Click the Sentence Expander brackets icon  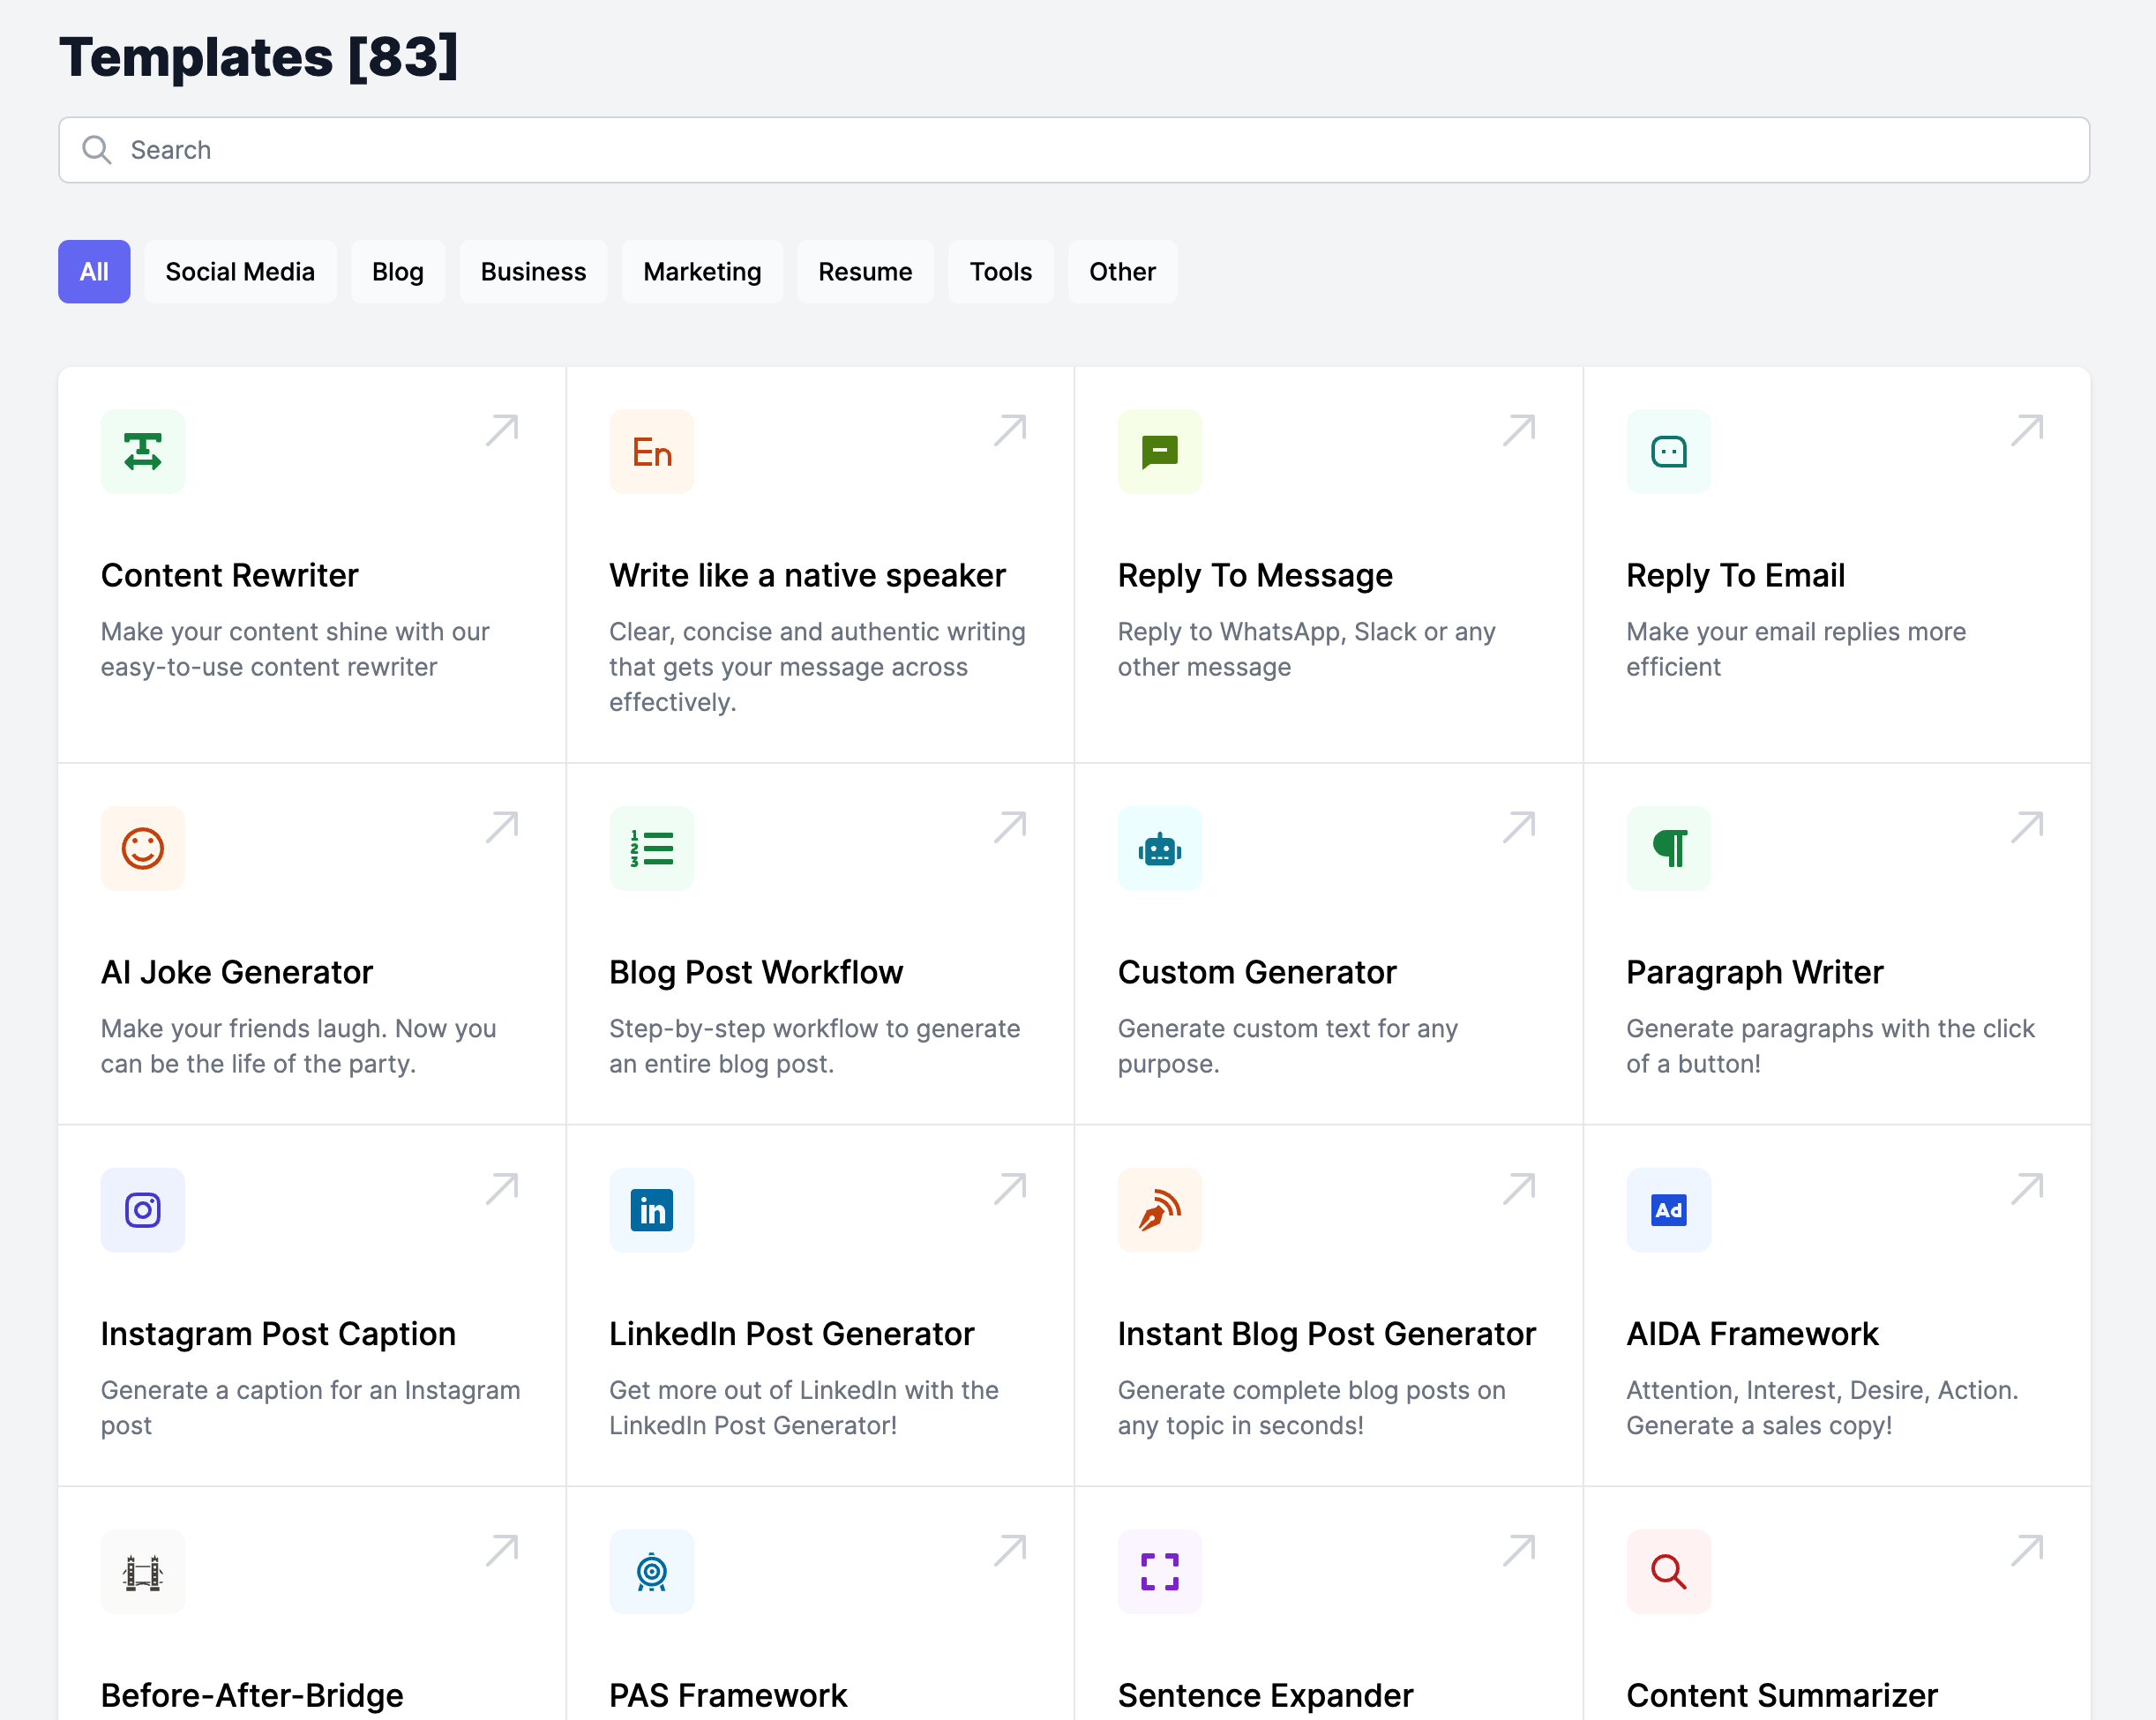pos(1159,1571)
